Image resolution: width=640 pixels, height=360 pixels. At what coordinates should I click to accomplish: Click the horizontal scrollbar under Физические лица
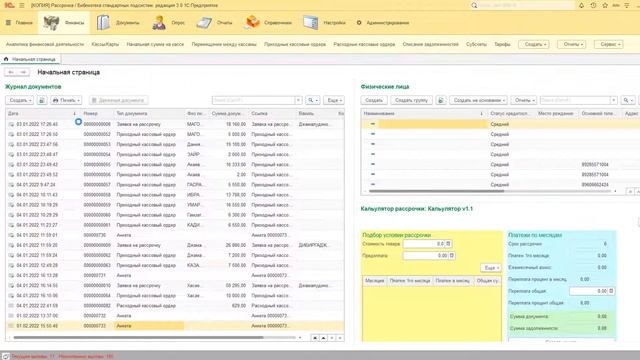click(x=437, y=191)
